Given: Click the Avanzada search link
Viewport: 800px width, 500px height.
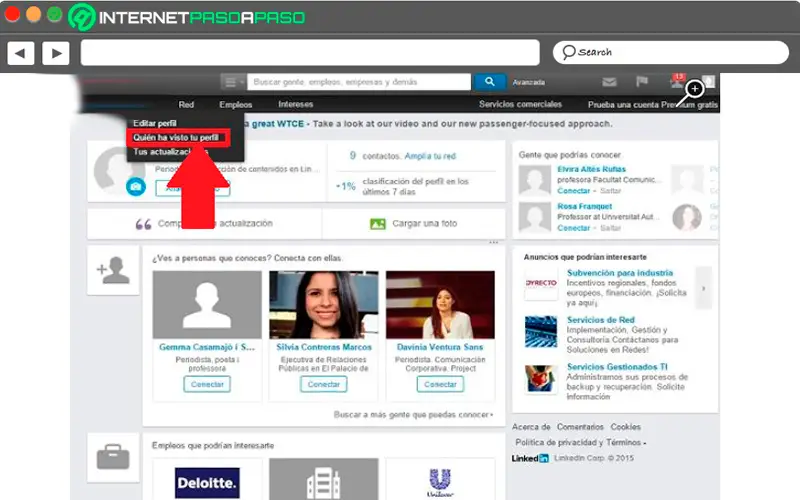Looking at the screenshot, I should pos(529,82).
